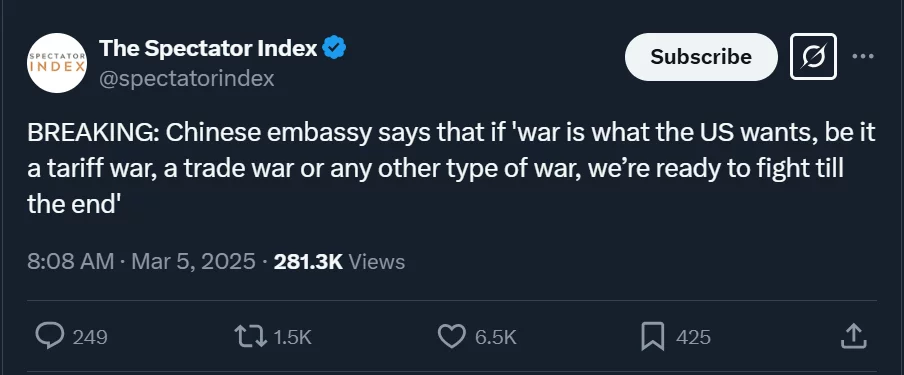
Task: Click the blue verified badge
Action: pyautogui.click(x=334, y=48)
